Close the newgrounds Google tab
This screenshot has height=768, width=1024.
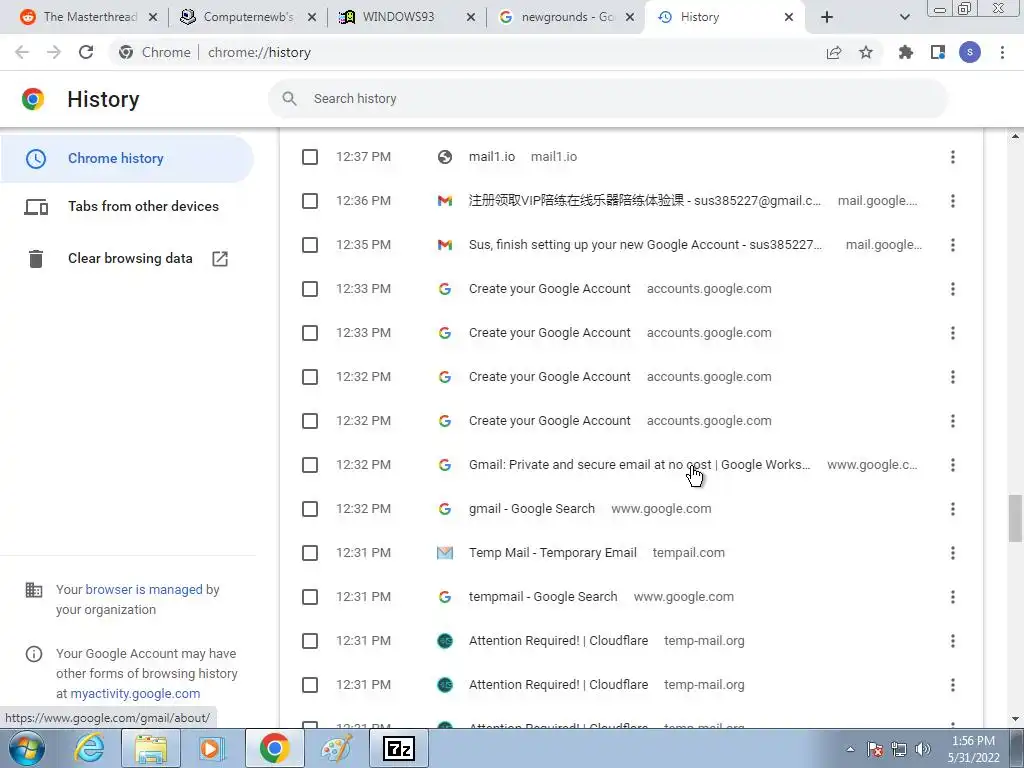[x=630, y=17]
